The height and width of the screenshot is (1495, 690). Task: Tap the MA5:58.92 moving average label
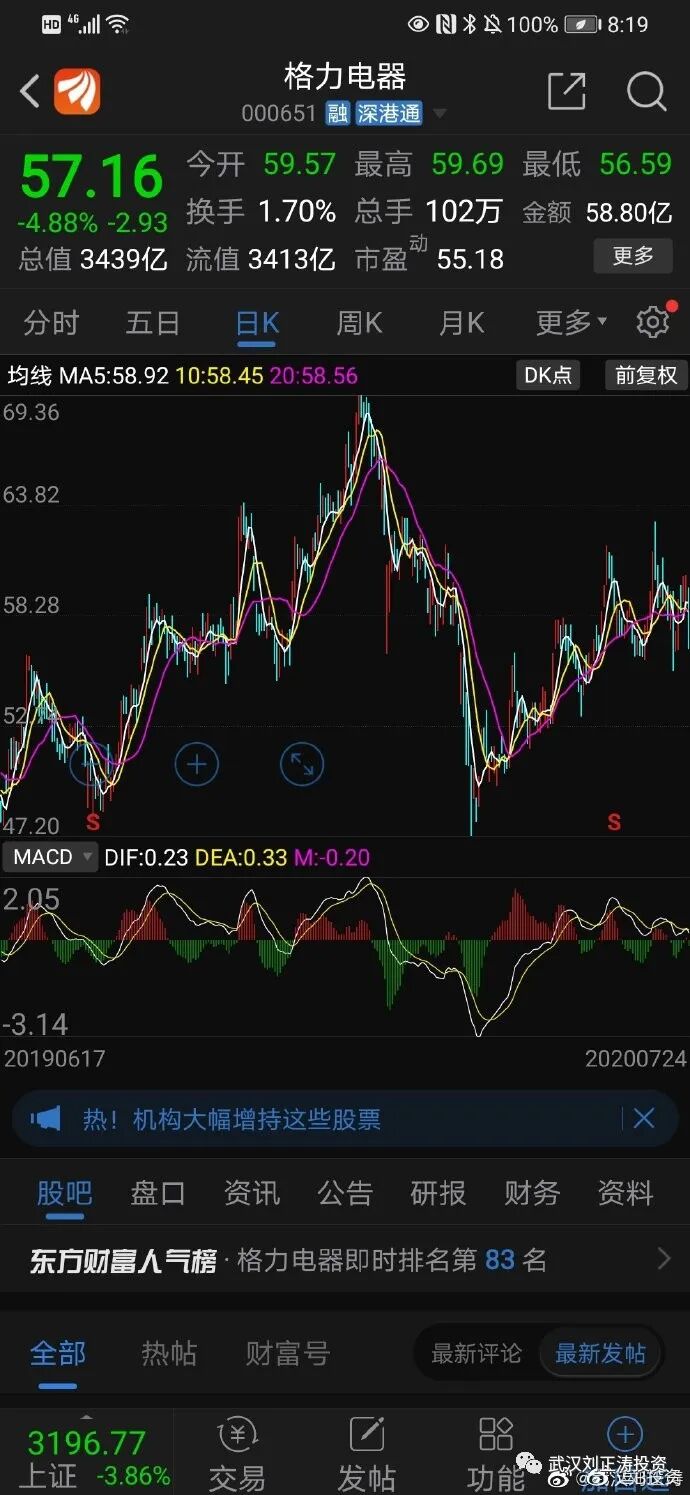pos(114,376)
